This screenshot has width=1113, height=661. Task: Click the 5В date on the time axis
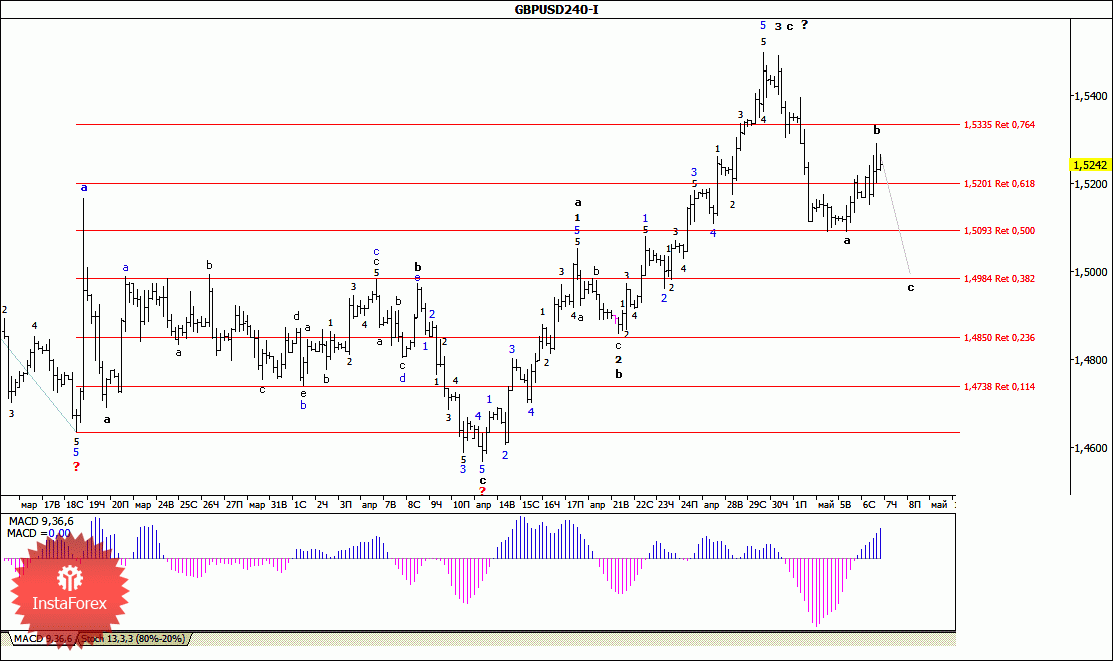[845, 505]
